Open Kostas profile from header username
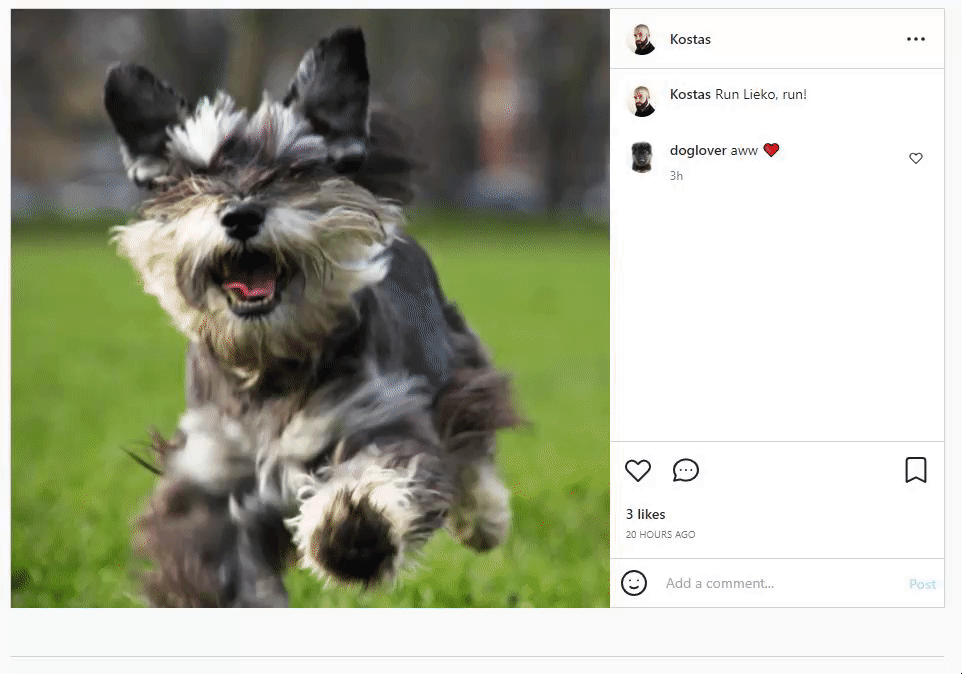 coord(690,39)
